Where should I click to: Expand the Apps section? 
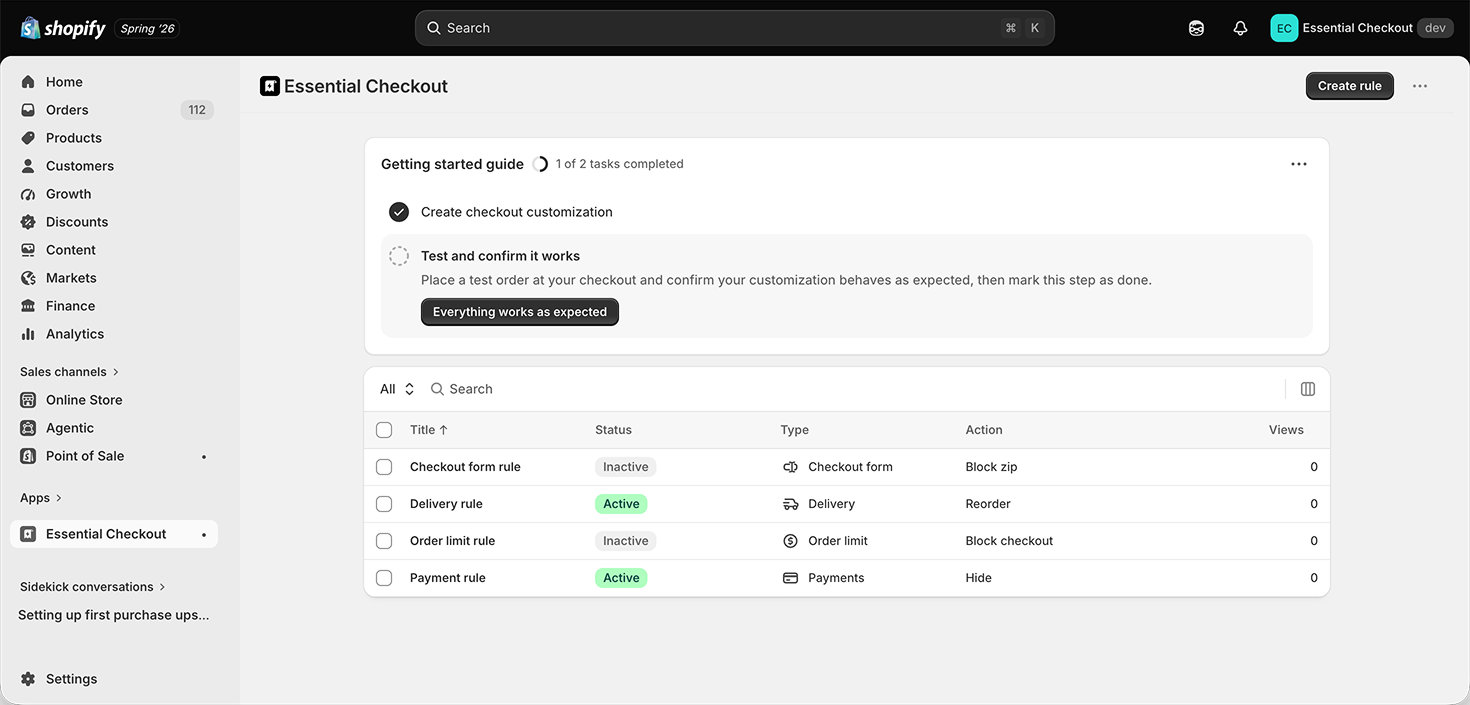tap(41, 498)
